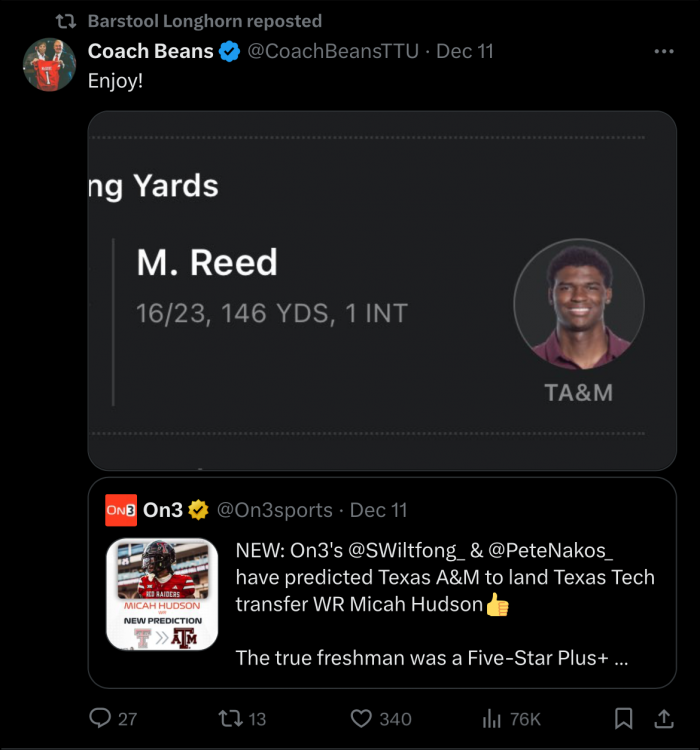Image resolution: width=700 pixels, height=750 pixels.
Task: Bookmark this post
Action: click(x=623, y=718)
